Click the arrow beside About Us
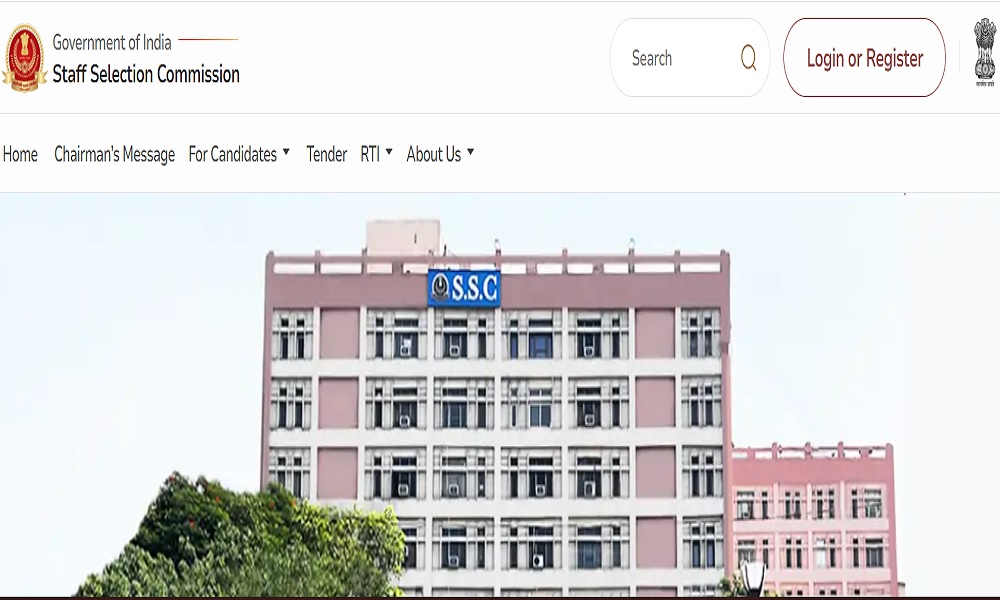The width and height of the screenshot is (1000, 600). (x=471, y=152)
